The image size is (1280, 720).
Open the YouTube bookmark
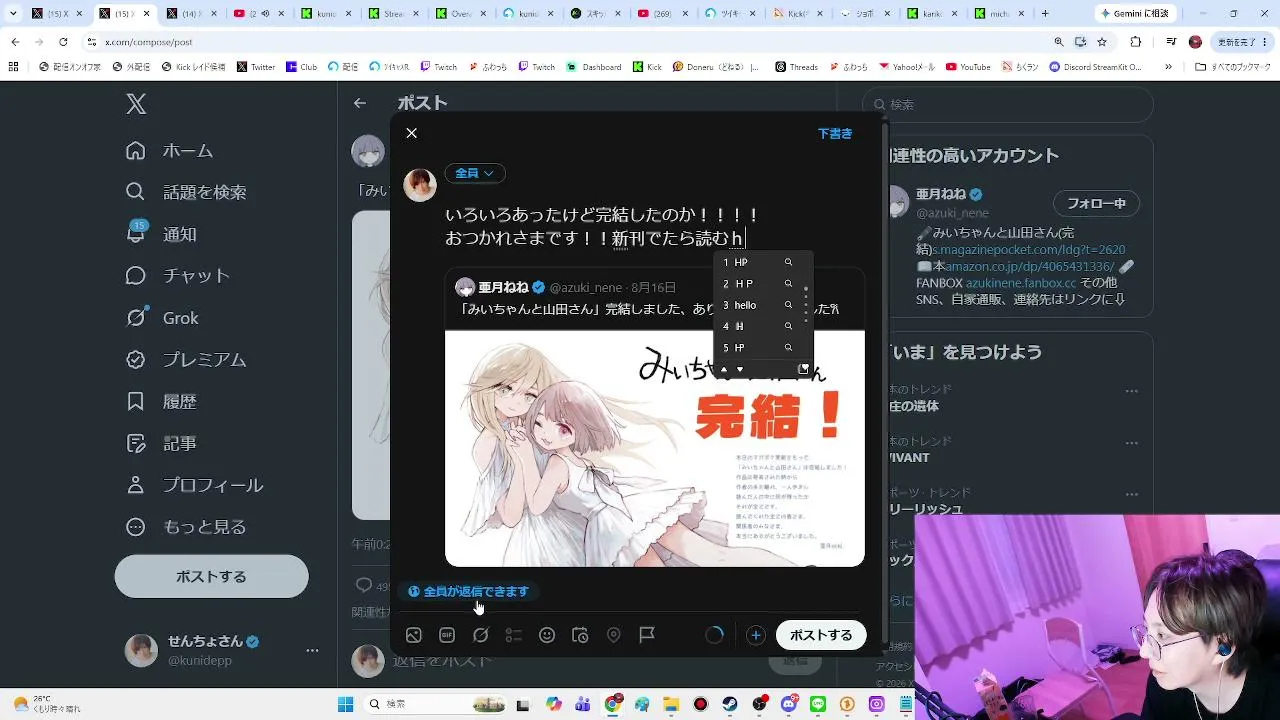(x=968, y=67)
